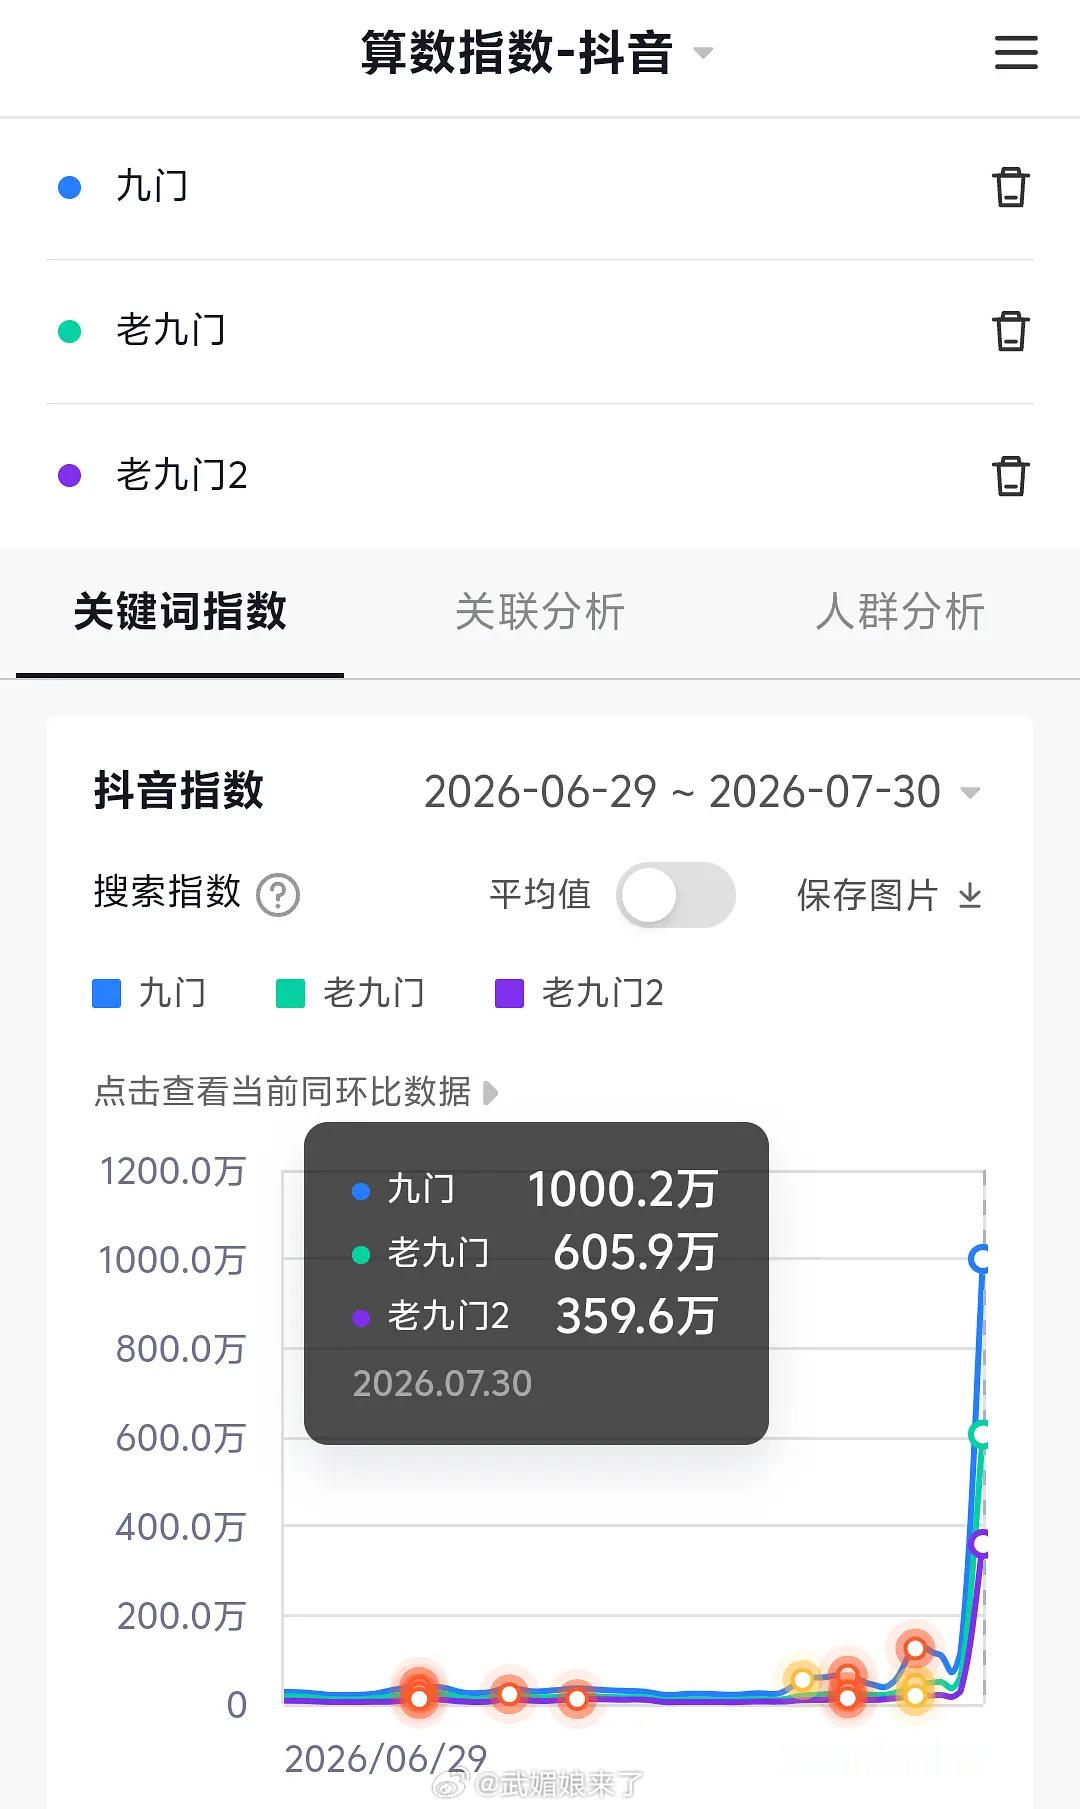Open the hamburger menu
The width and height of the screenshot is (1080, 1809).
pos(1016,53)
